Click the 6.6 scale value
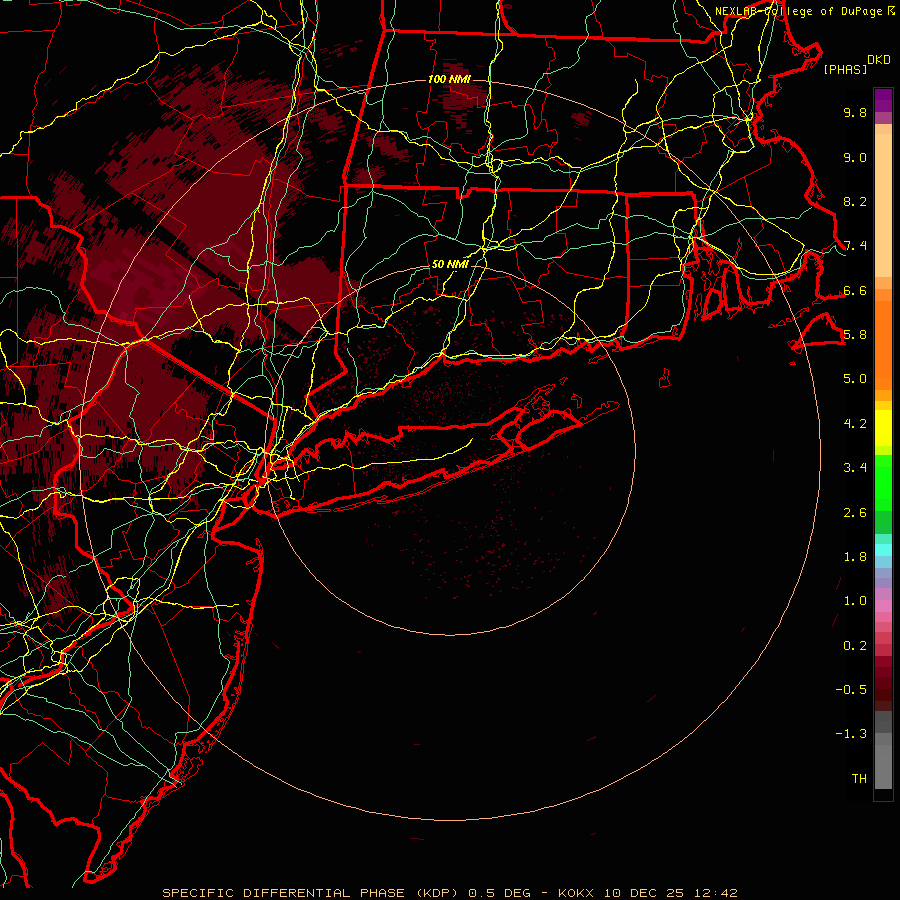The image size is (900, 900). pyautogui.click(x=855, y=290)
